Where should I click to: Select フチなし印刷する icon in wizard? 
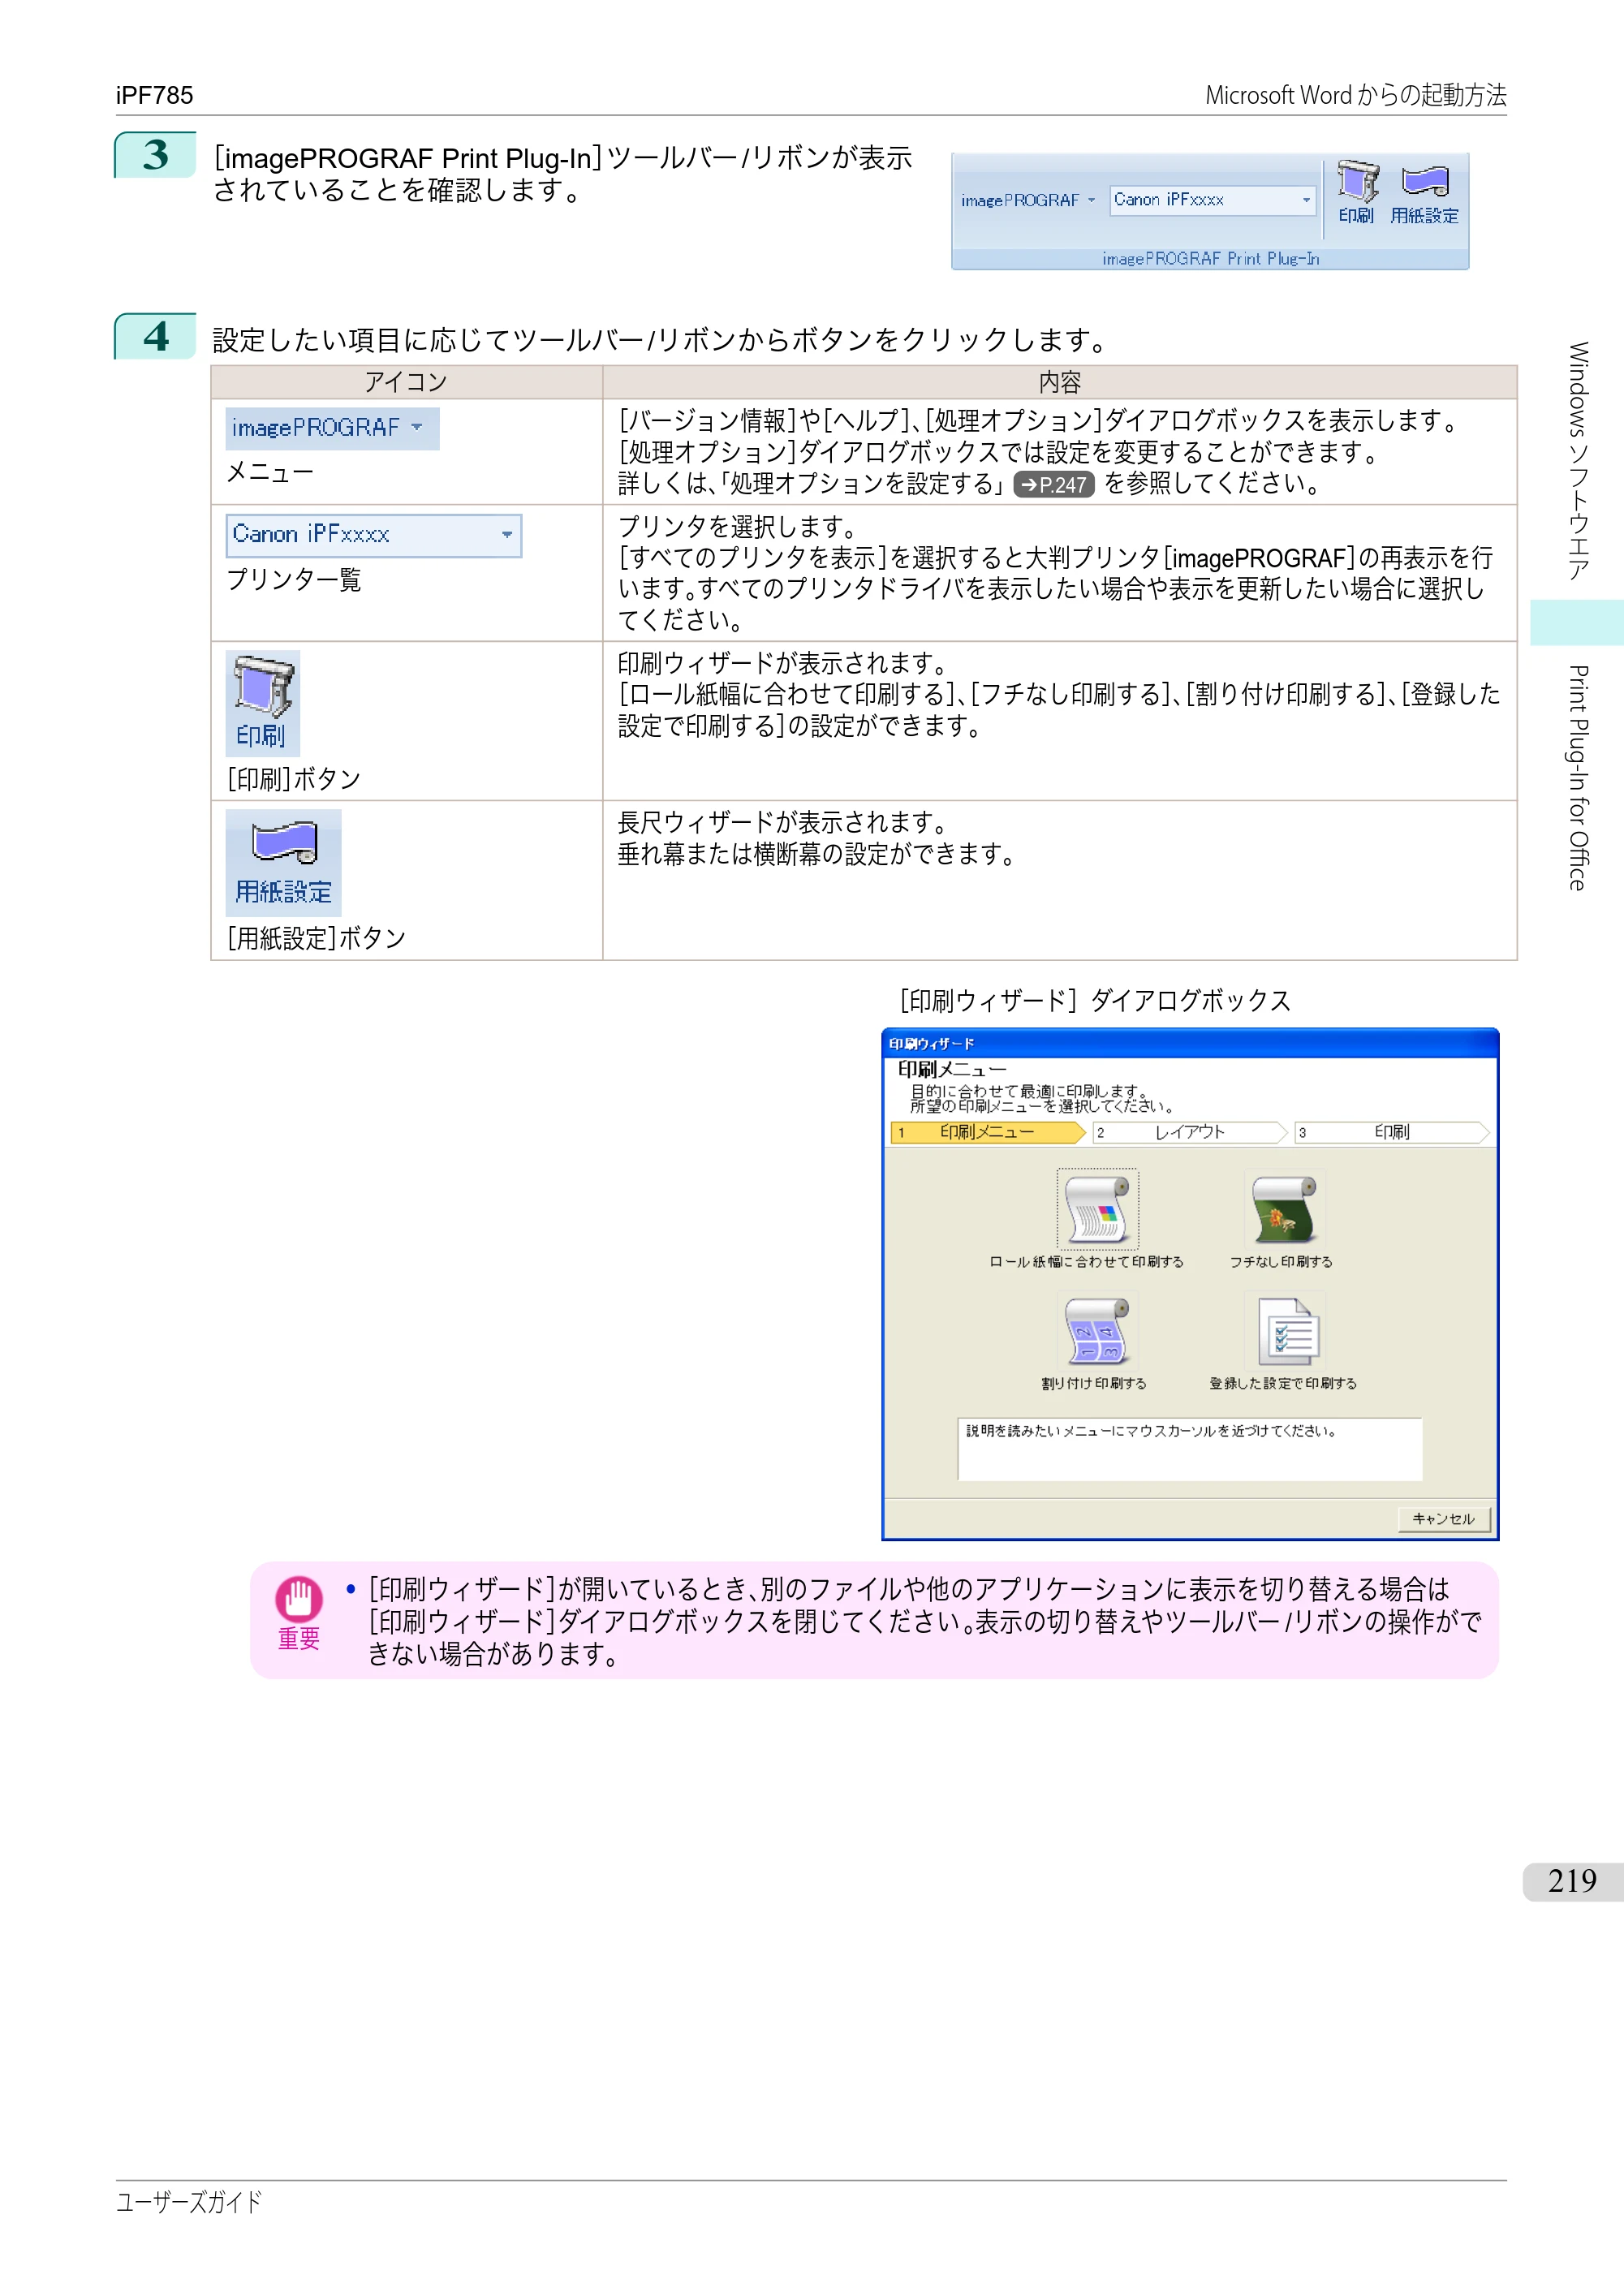coord(1284,1209)
